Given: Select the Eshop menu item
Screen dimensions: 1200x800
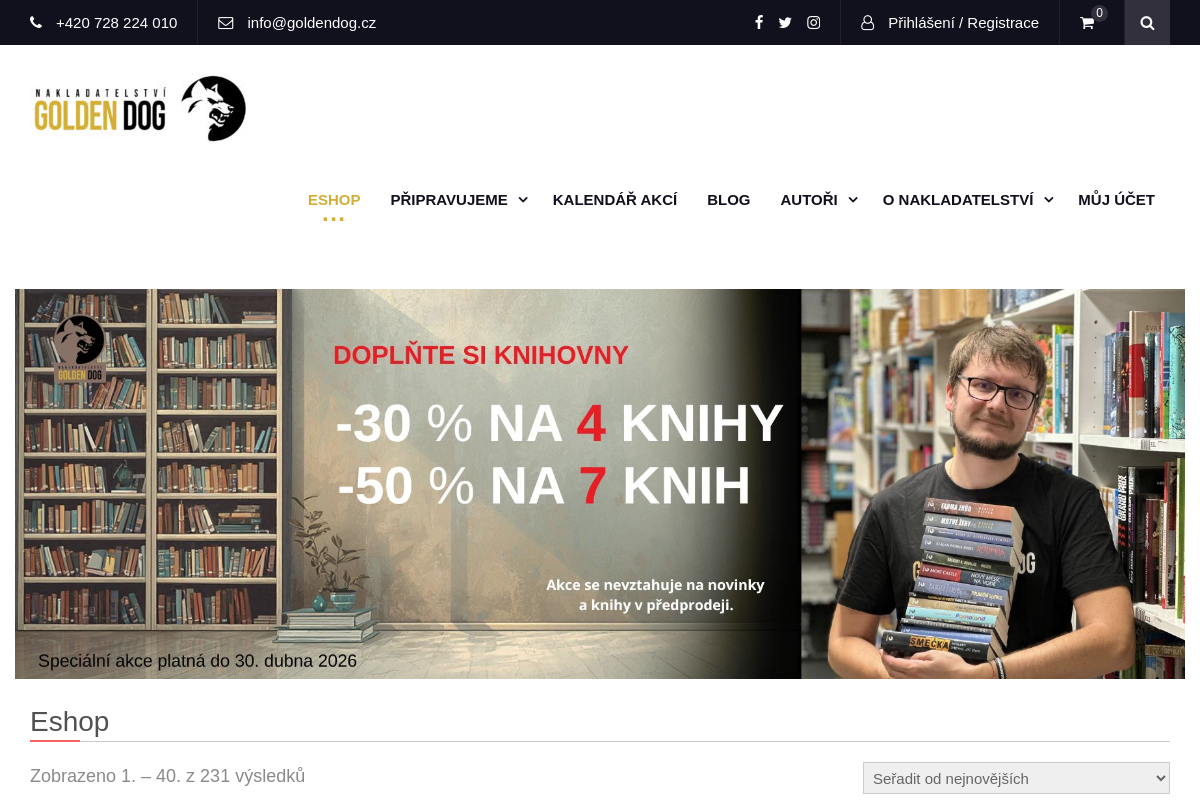Looking at the screenshot, I should pyautogui.click(x=334, y=200).
